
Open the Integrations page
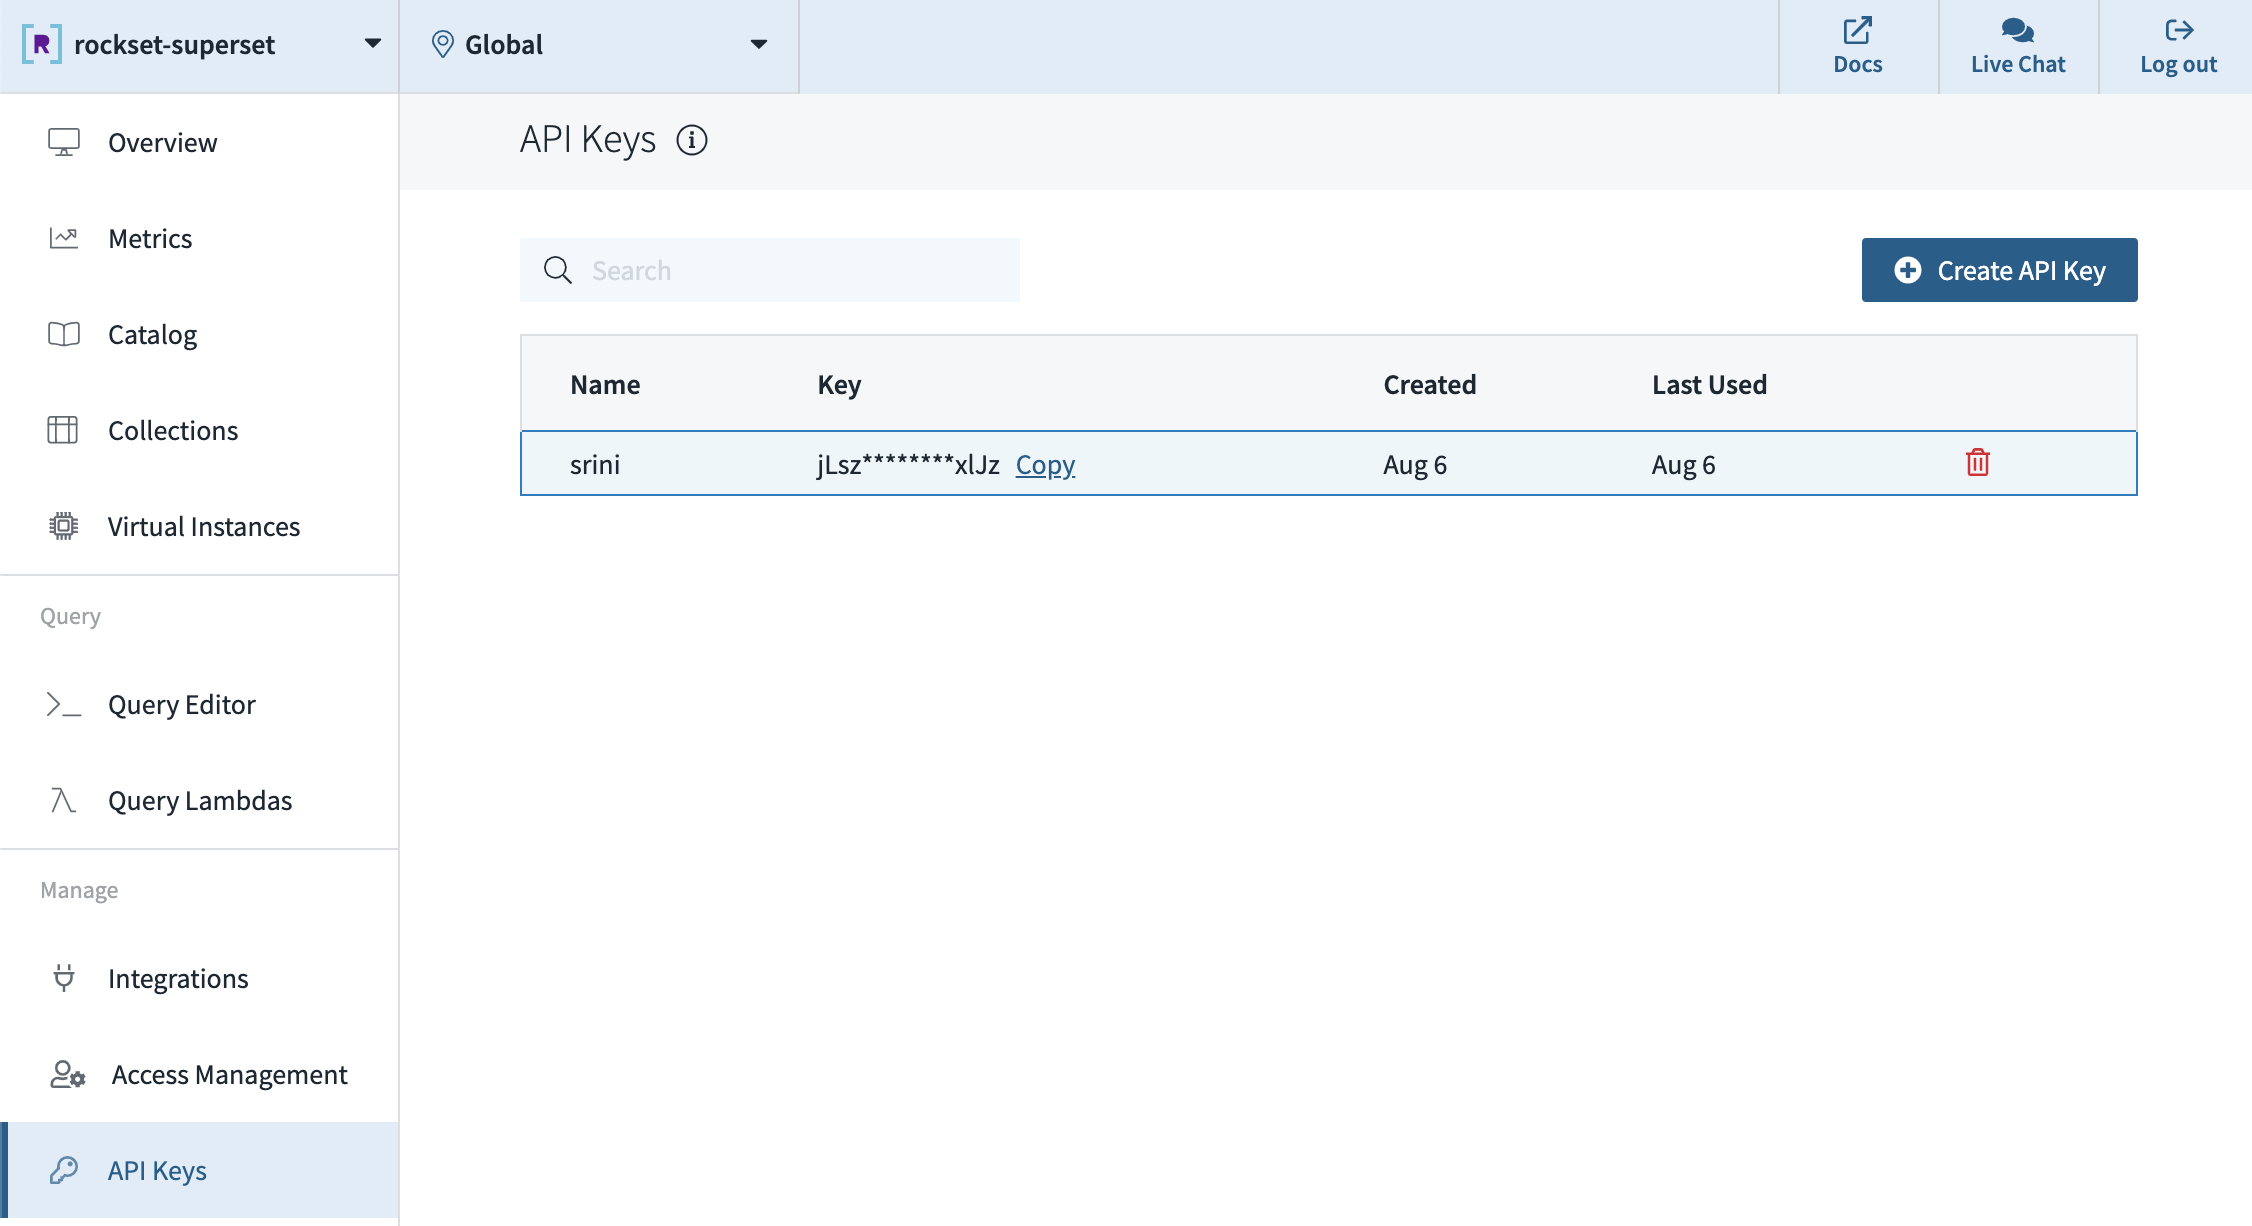[179, 978]
